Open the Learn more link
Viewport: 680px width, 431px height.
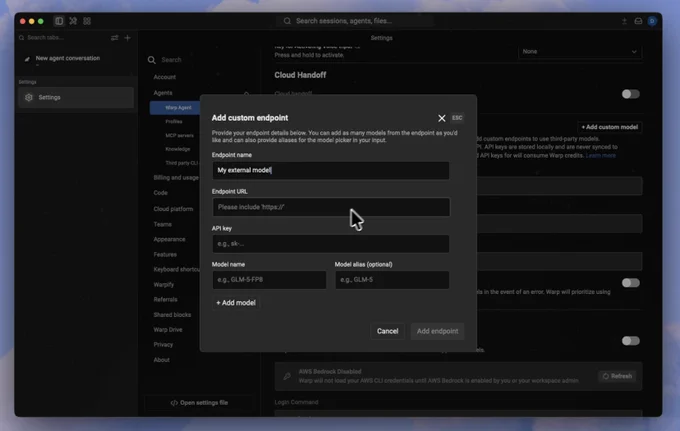coord(601,155)
